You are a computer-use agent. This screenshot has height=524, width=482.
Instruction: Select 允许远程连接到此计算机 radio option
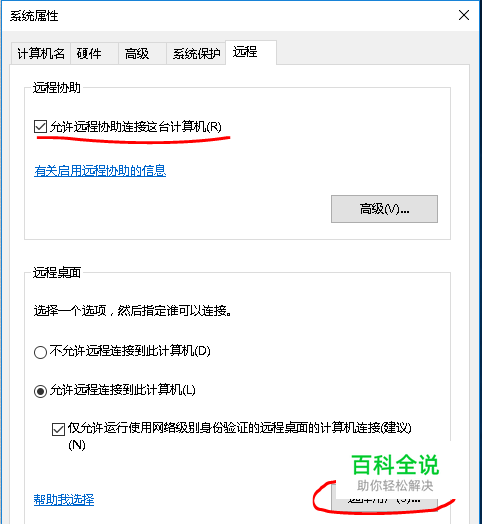40,391
